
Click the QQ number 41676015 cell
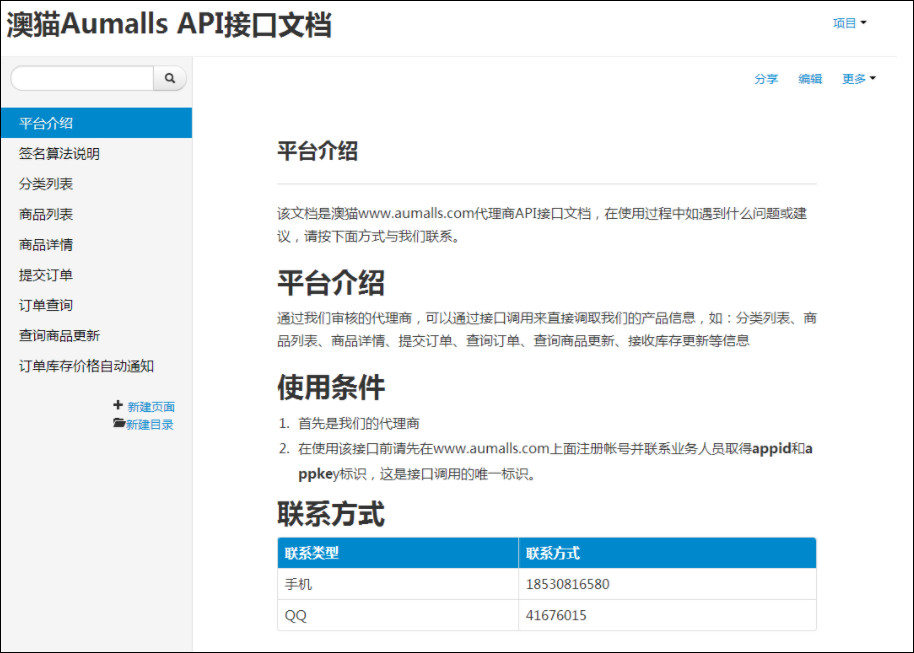667,615
